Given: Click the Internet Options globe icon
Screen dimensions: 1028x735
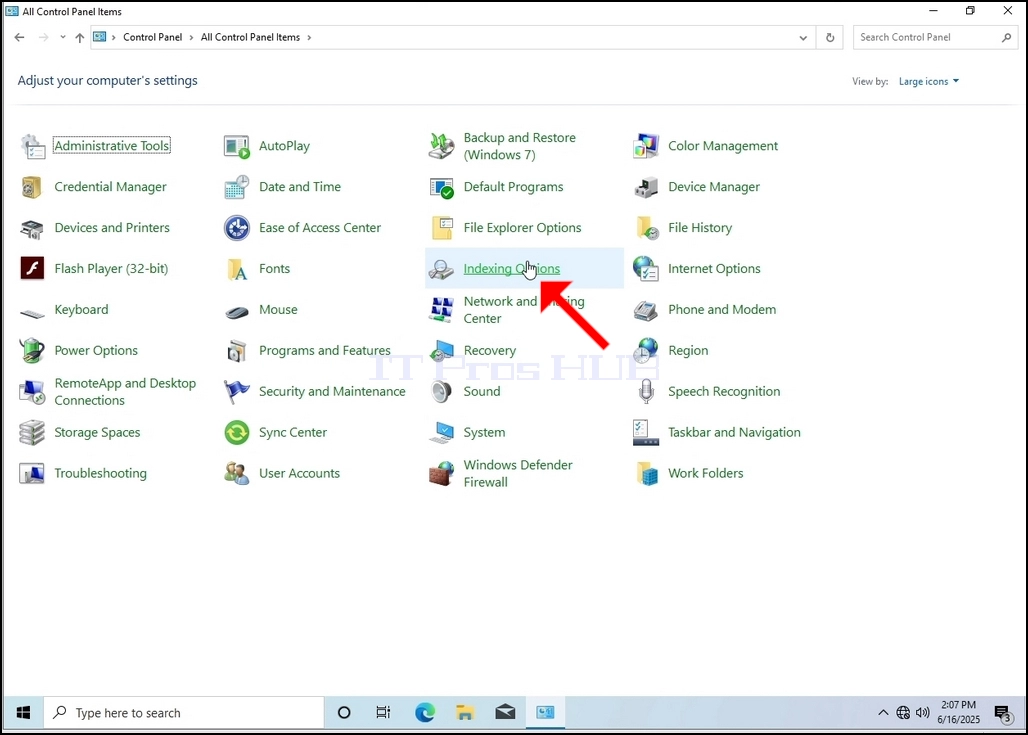Looking at the screenshot, I should click(646, 269).
